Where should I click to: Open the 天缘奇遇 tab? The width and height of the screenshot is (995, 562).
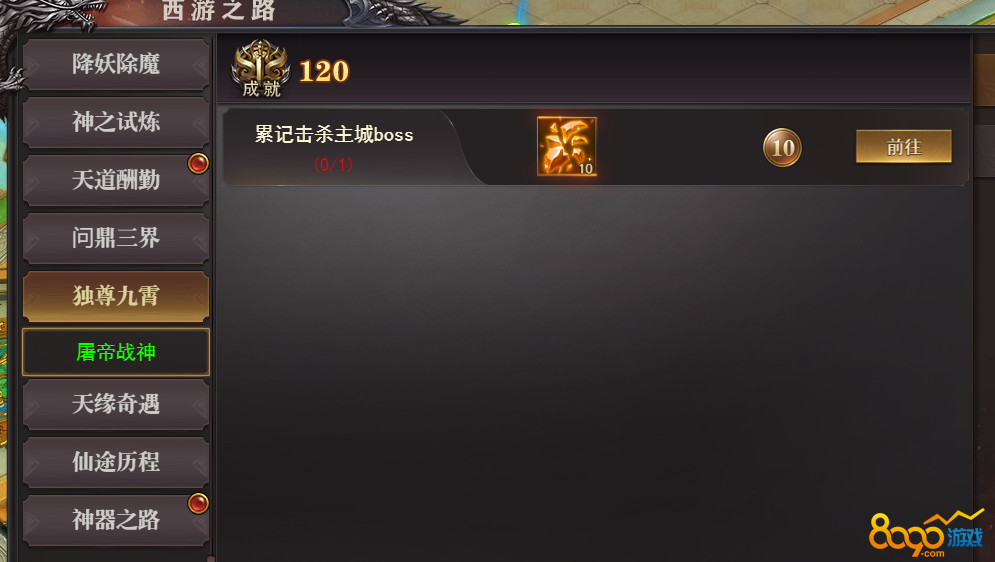tap(116, 404)
